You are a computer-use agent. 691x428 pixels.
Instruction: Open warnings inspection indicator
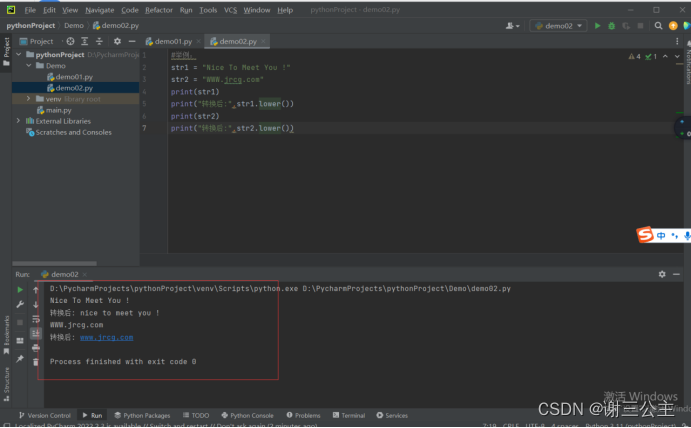click(x=643, y=56)
